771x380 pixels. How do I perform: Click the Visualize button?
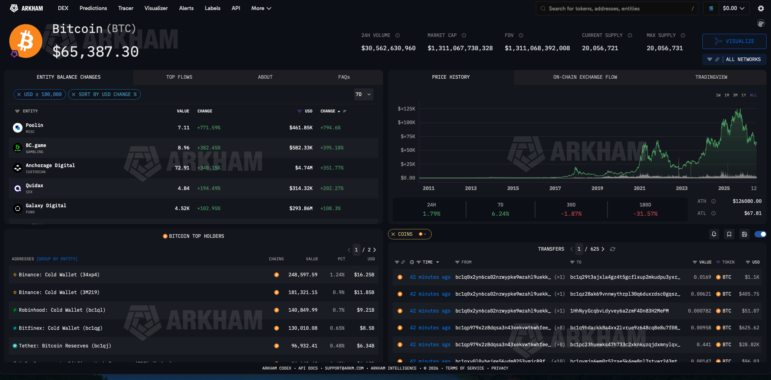coord(734,41)
